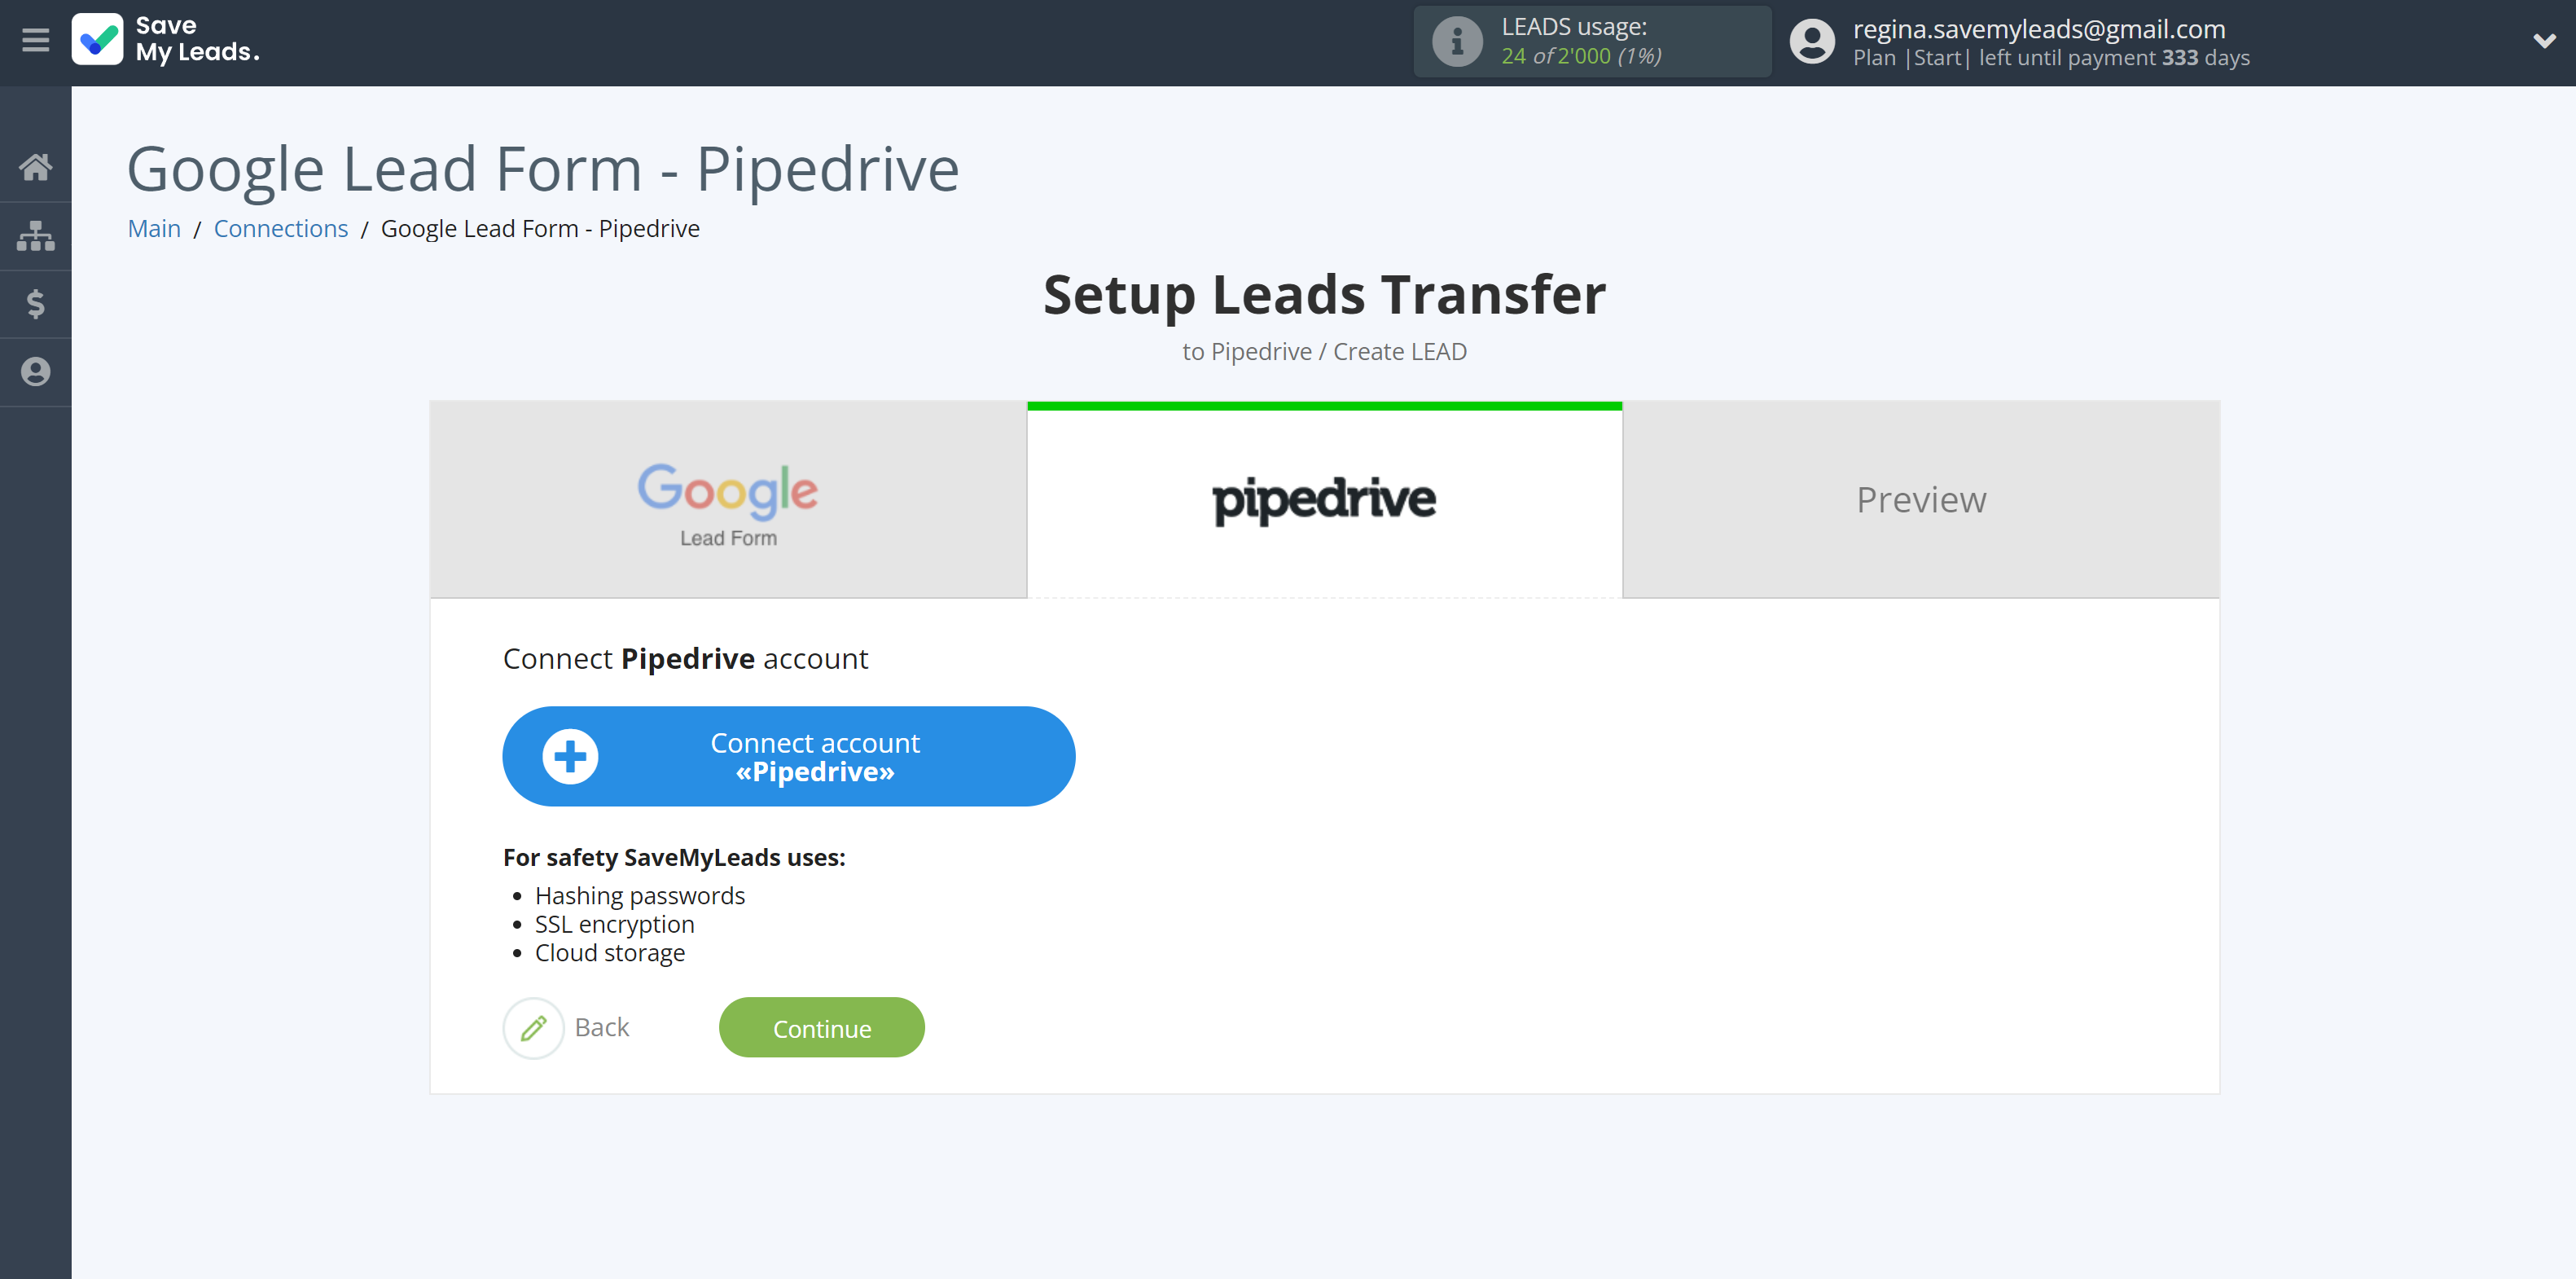
Task: Click the billing/dollar icon in sidebar
Action: (36, 304)
